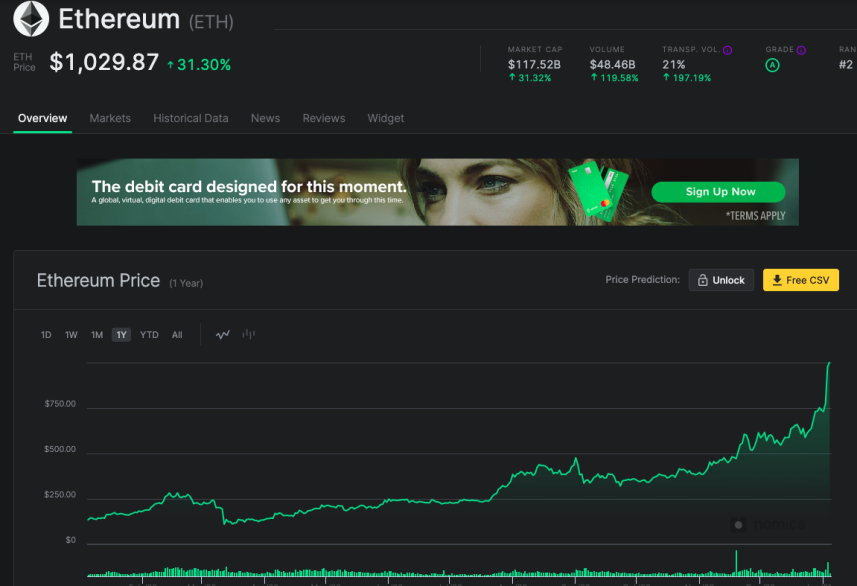The height and width of the screenshot is (586, 857).
Task: Click the padlock icon on Unlock
Action: pos(703,280)
